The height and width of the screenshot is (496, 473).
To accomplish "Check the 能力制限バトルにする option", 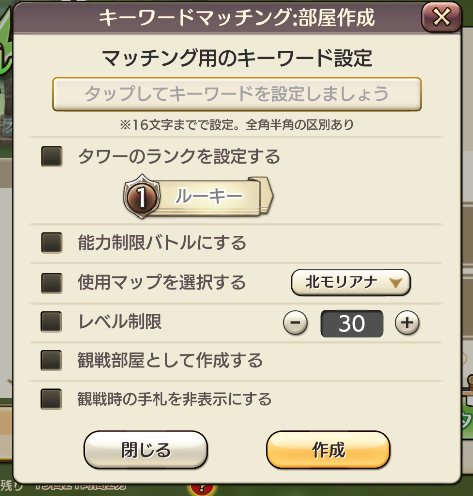I will click(x=52, y=242).
